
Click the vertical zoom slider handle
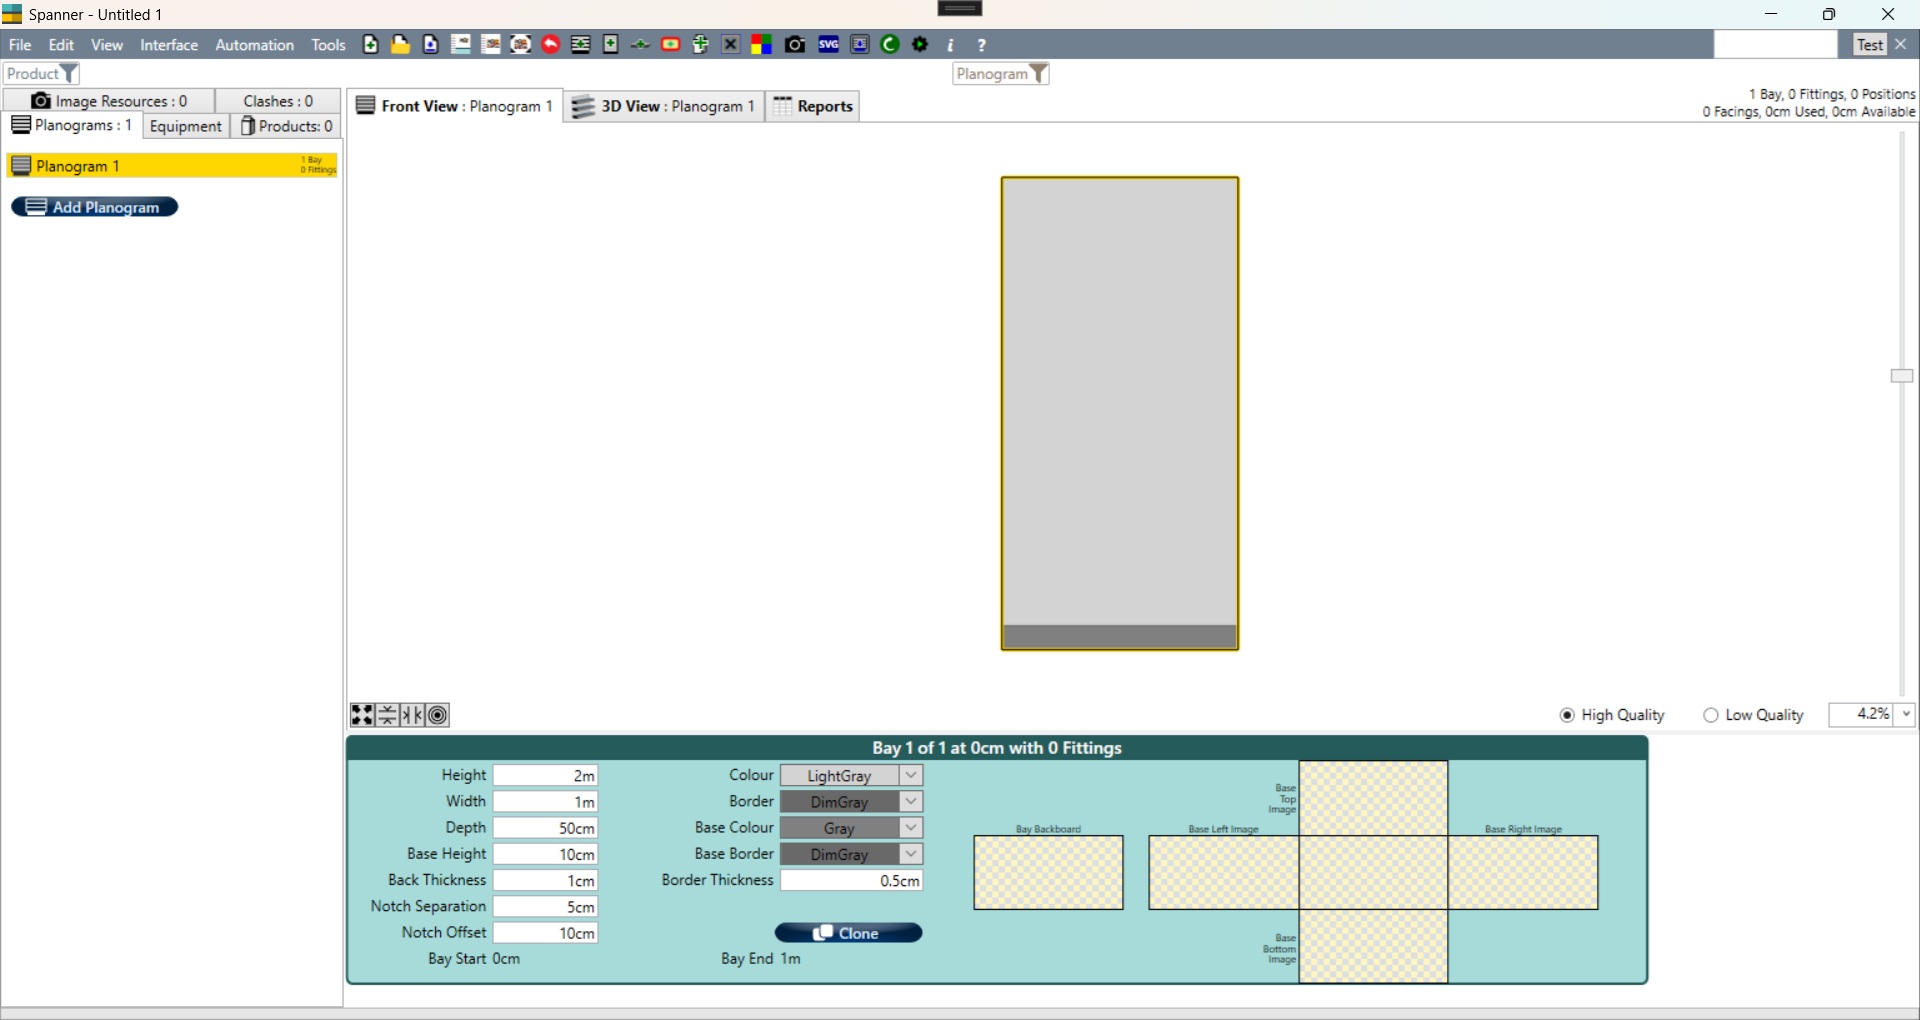pyautogui.click(x=1902, y=376)
